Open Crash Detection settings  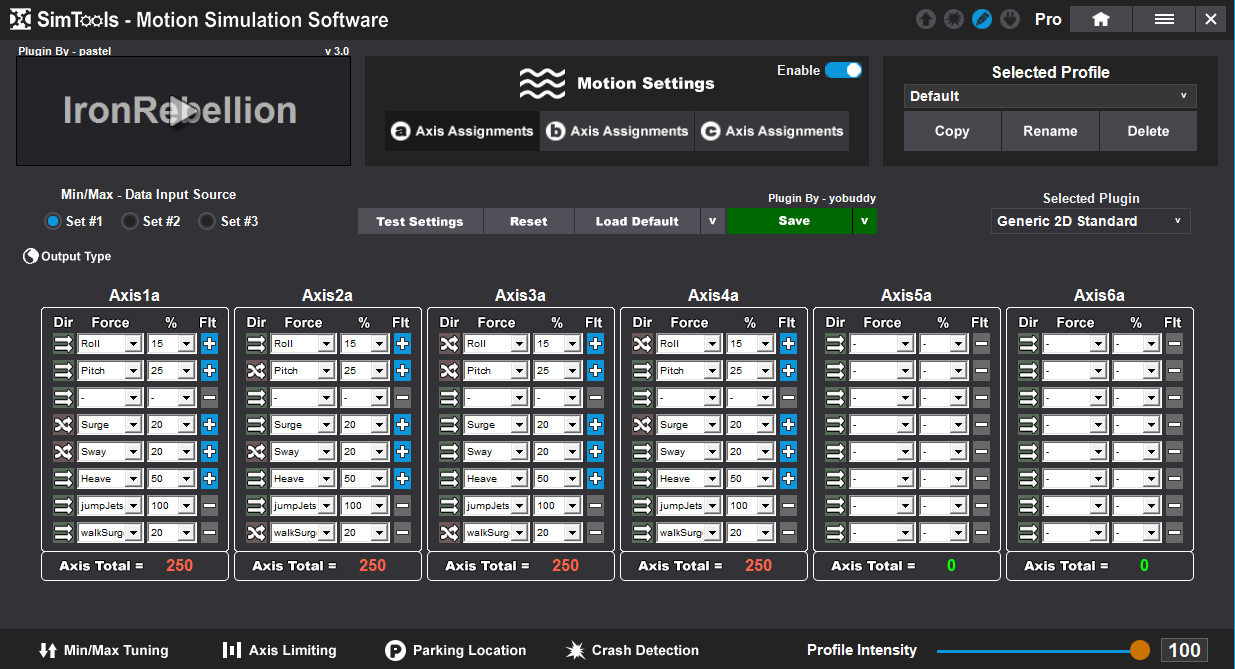632,650
